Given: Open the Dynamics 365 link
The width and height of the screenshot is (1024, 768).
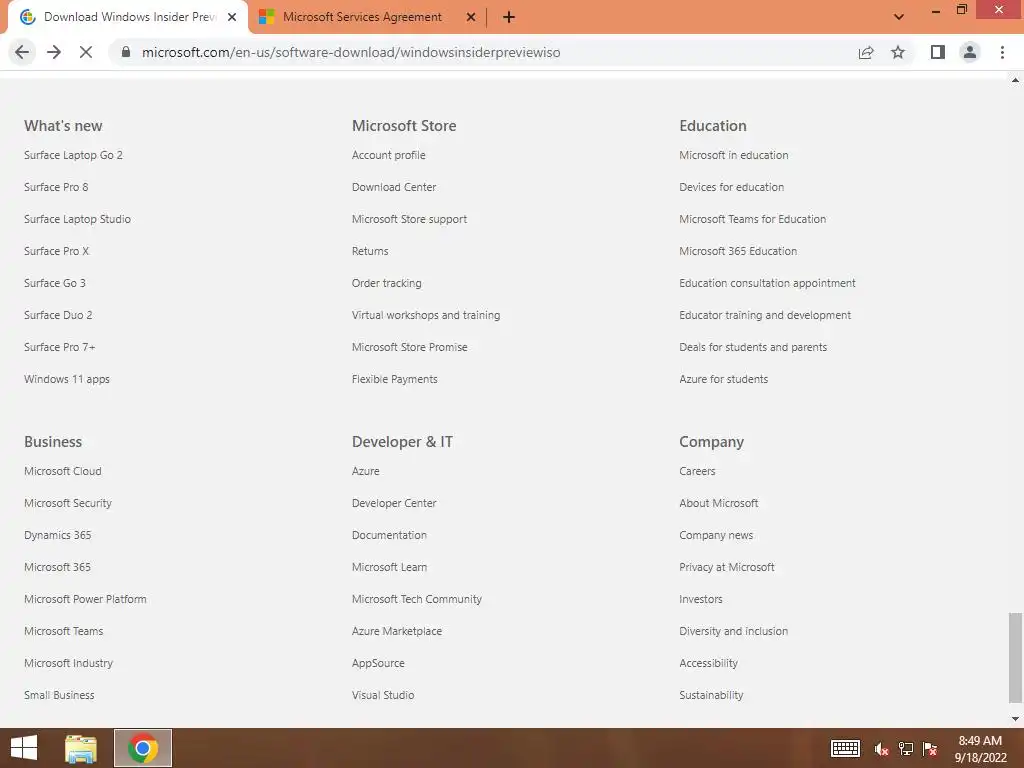Looking at the screenshot, I should click(57, 535).
